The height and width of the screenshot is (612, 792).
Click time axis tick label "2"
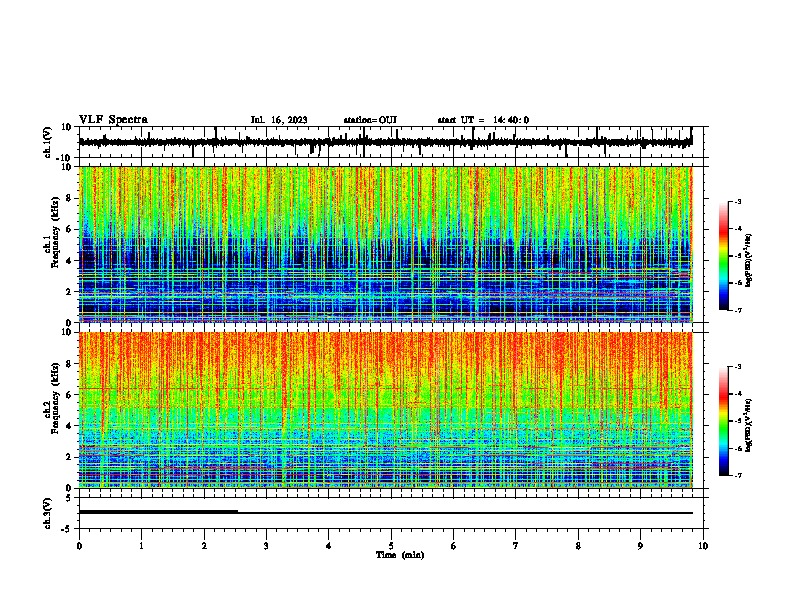(x=204, y=546)
